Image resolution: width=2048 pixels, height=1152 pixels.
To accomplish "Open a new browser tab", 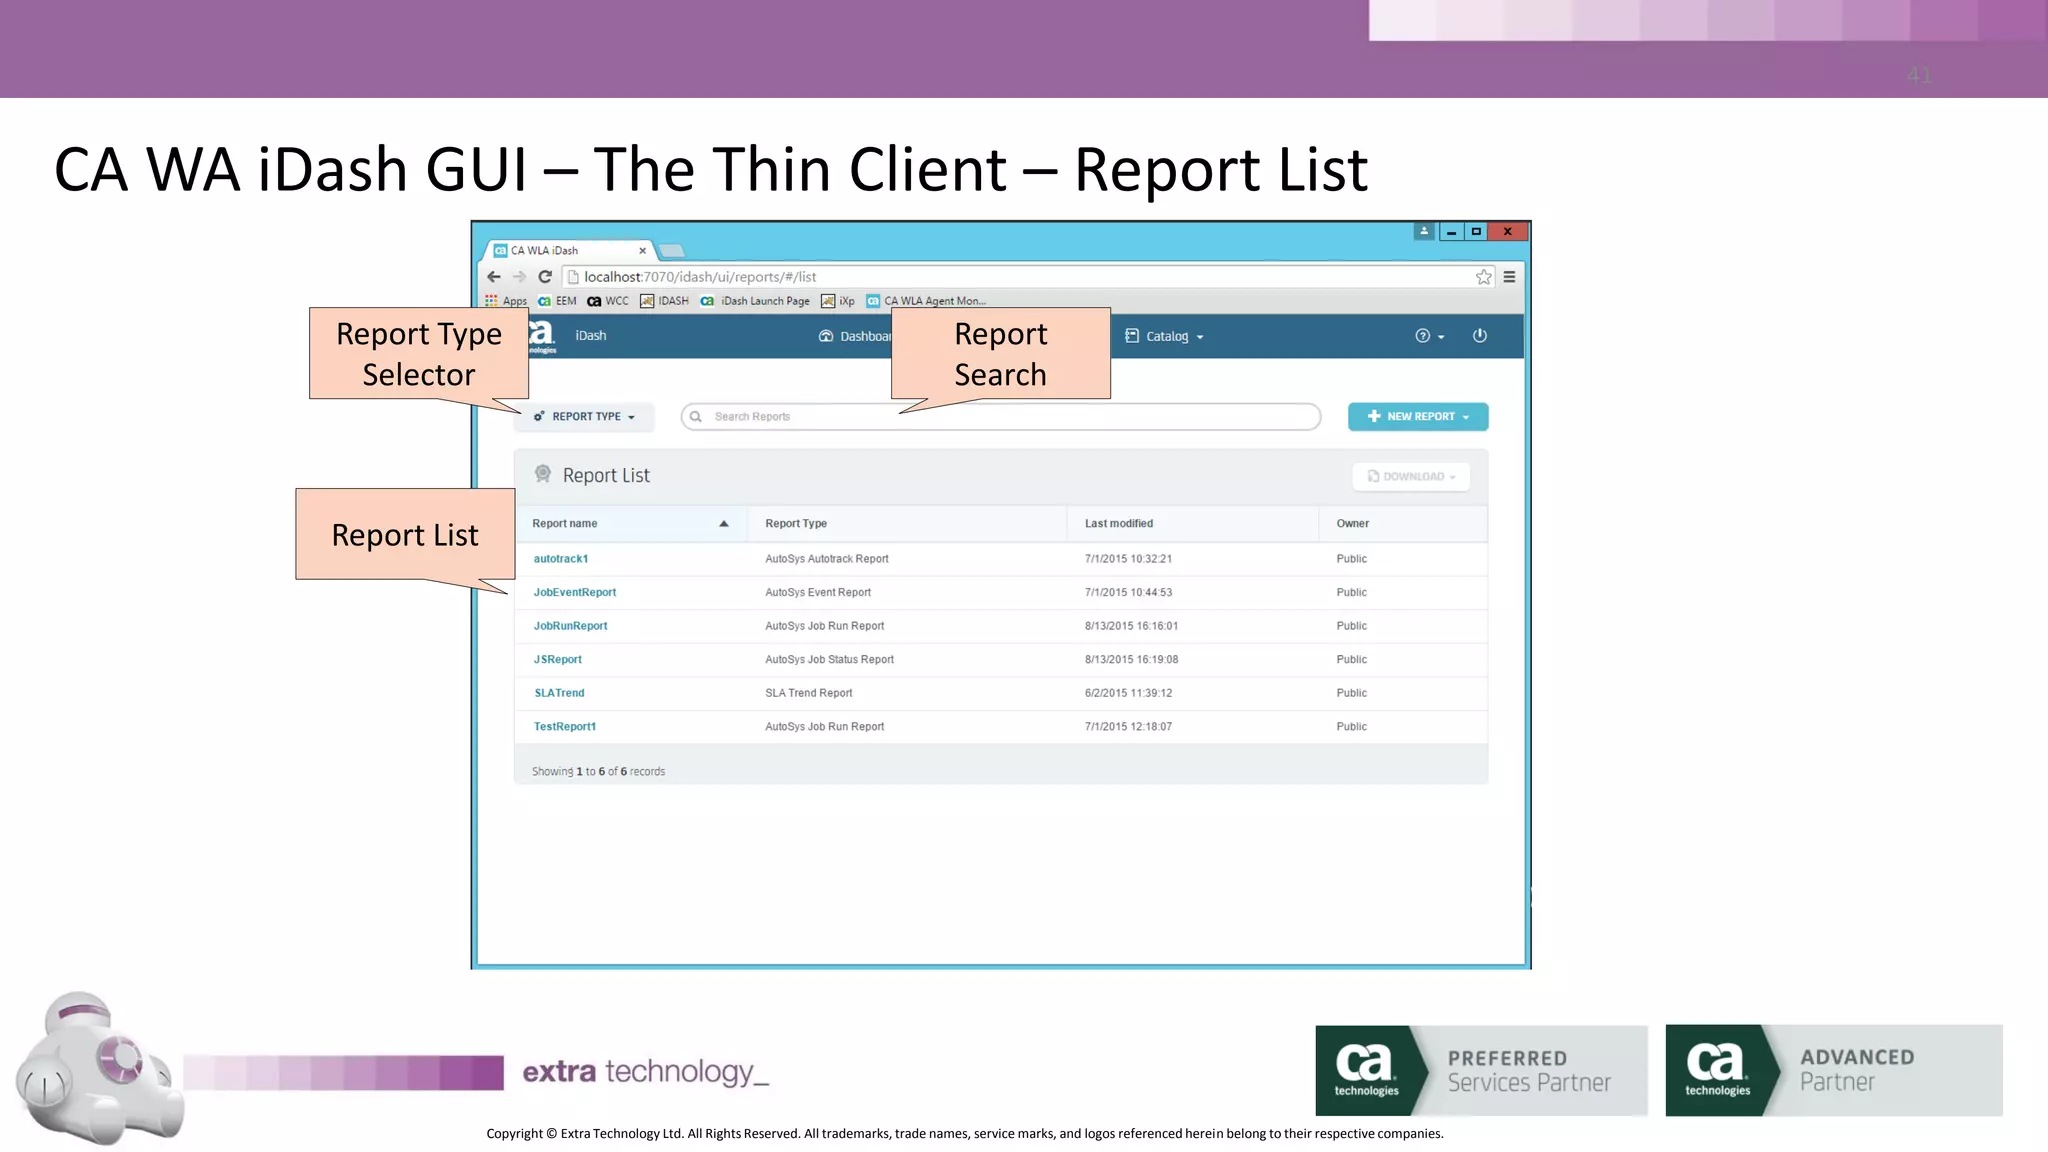I will click(x=672, y=251).
